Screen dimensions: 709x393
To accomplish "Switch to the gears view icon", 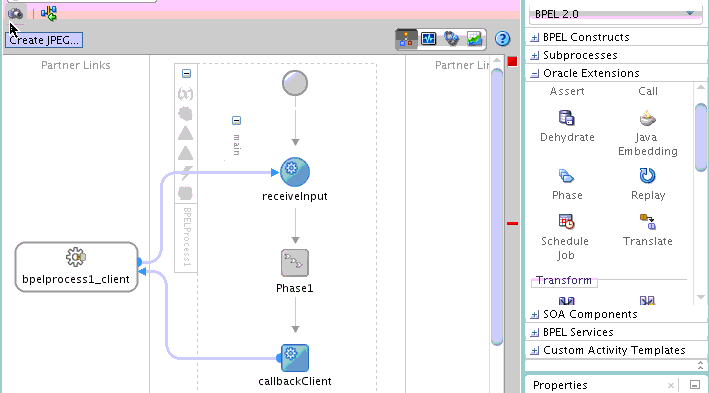I will point(451,39).
